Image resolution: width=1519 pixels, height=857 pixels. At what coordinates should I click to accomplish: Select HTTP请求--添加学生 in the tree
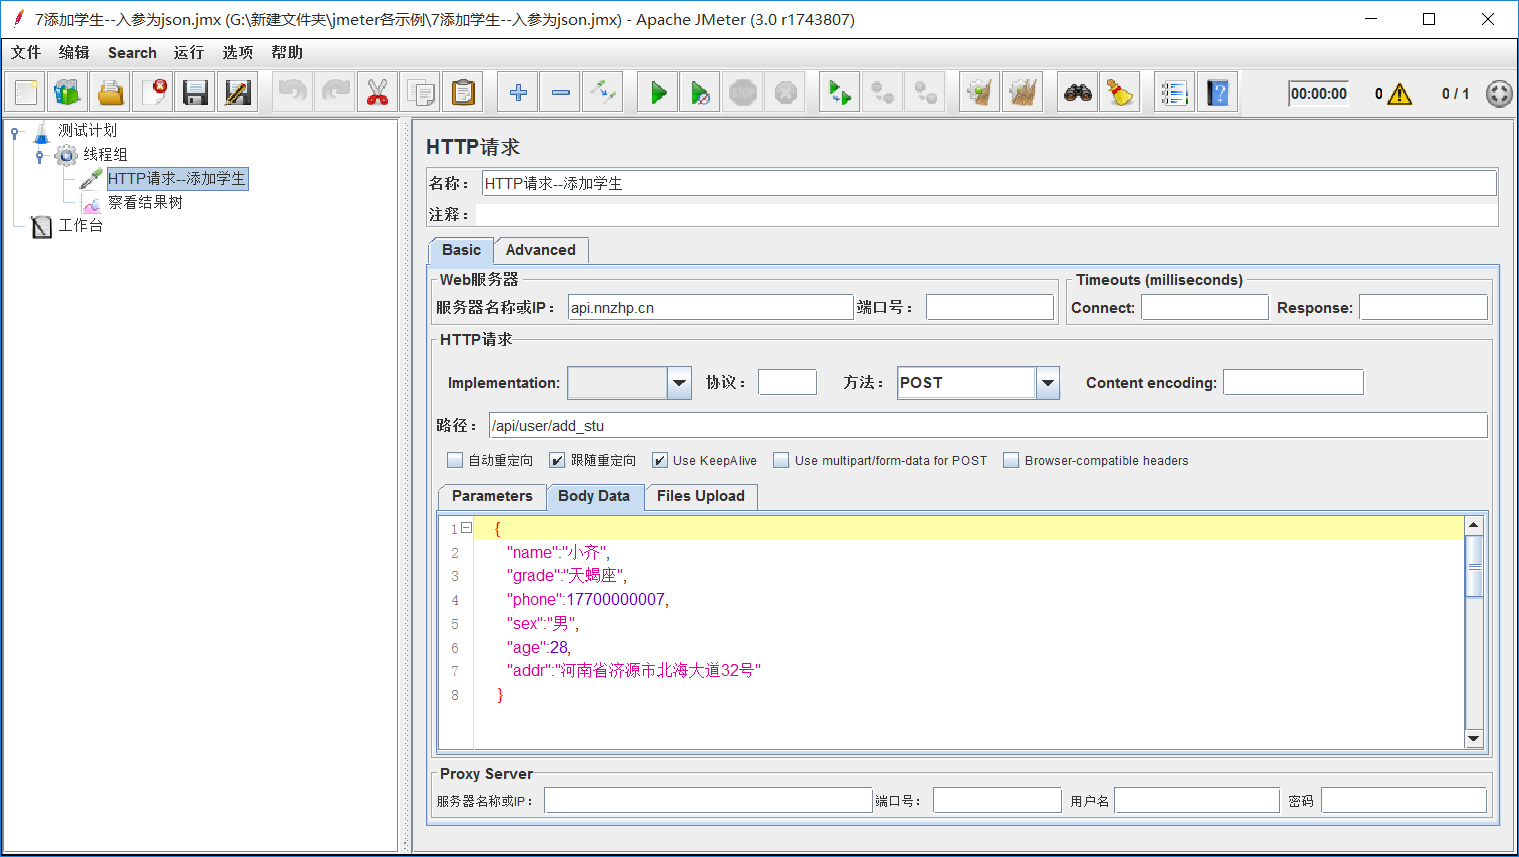click(x=177, y=178)
